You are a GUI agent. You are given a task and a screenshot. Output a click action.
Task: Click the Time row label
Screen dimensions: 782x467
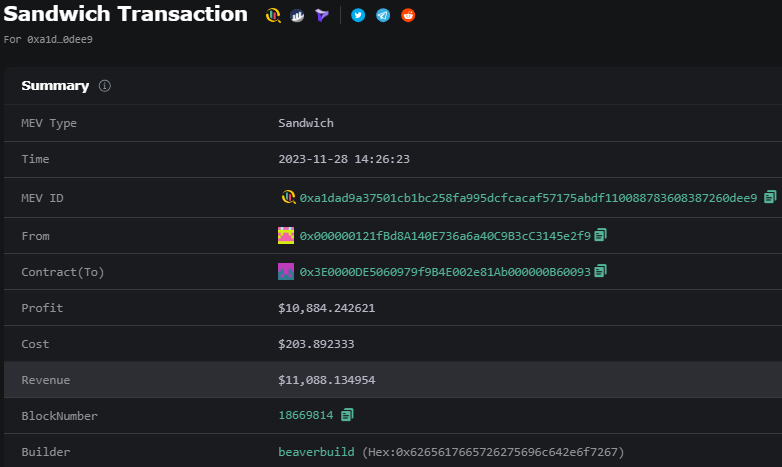click(35, 159)
